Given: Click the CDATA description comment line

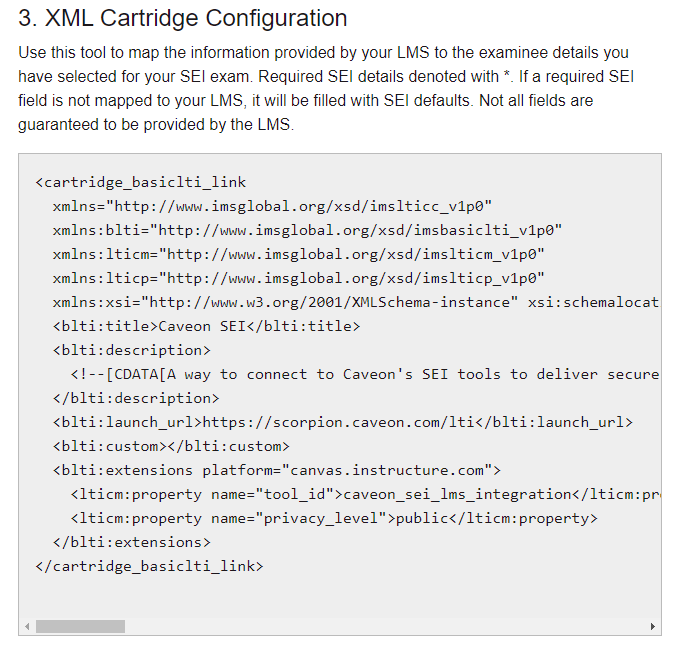Looking at the screenshot, I should pyautogui.click(x=365, y=374).
